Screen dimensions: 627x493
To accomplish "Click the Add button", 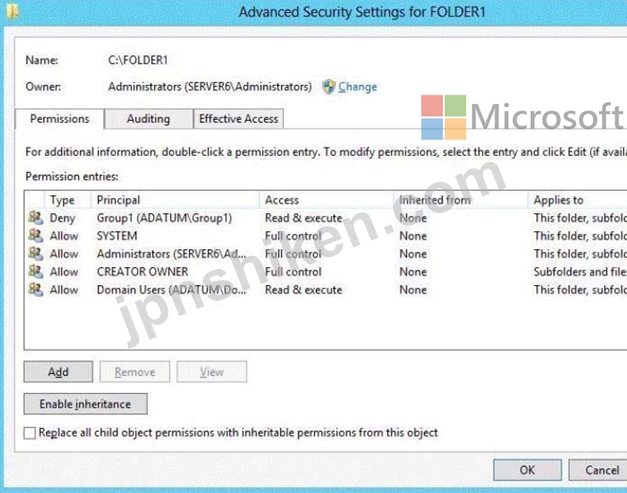I will [x=58, y=372].
